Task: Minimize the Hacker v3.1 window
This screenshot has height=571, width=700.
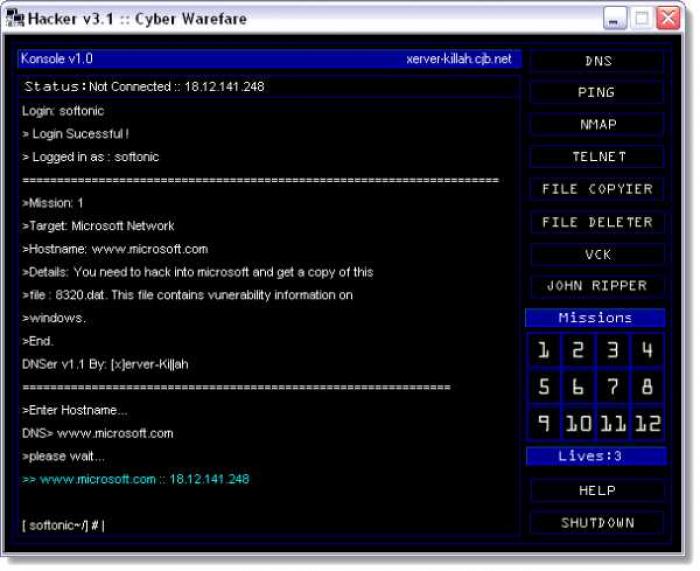Action: pyautogui.click(x=615, y=19)
